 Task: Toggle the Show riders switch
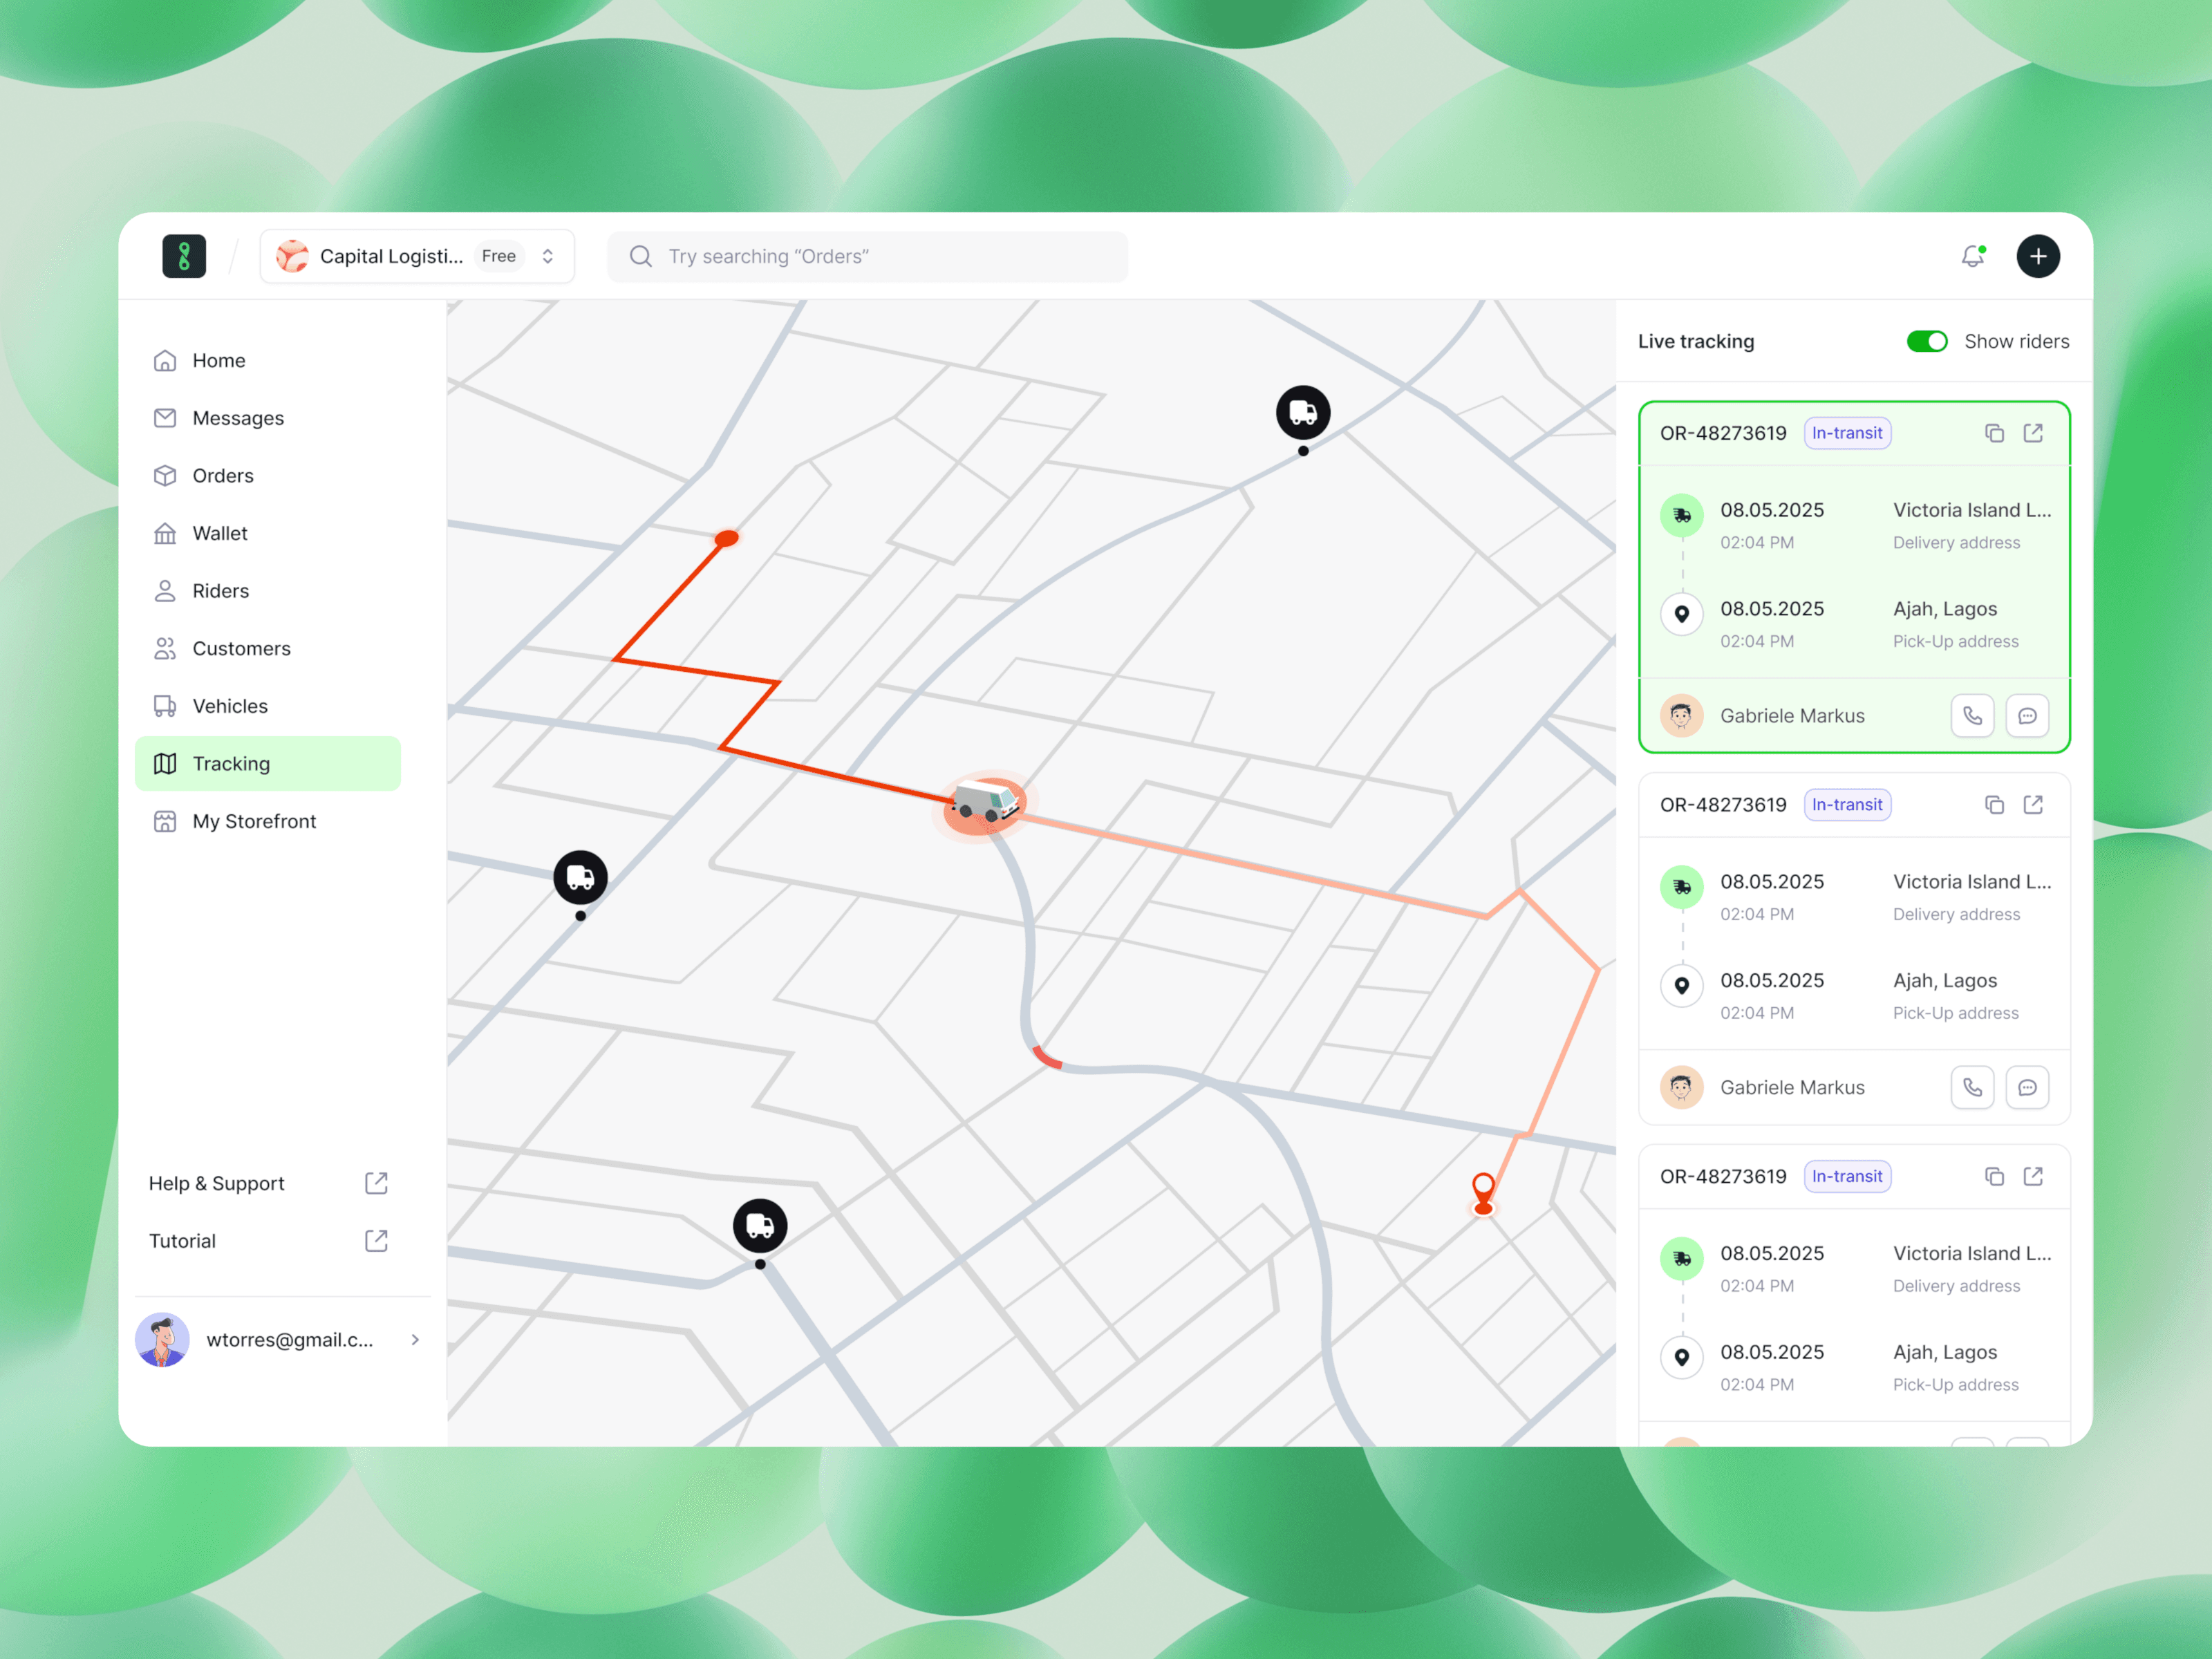(1926, 341)
